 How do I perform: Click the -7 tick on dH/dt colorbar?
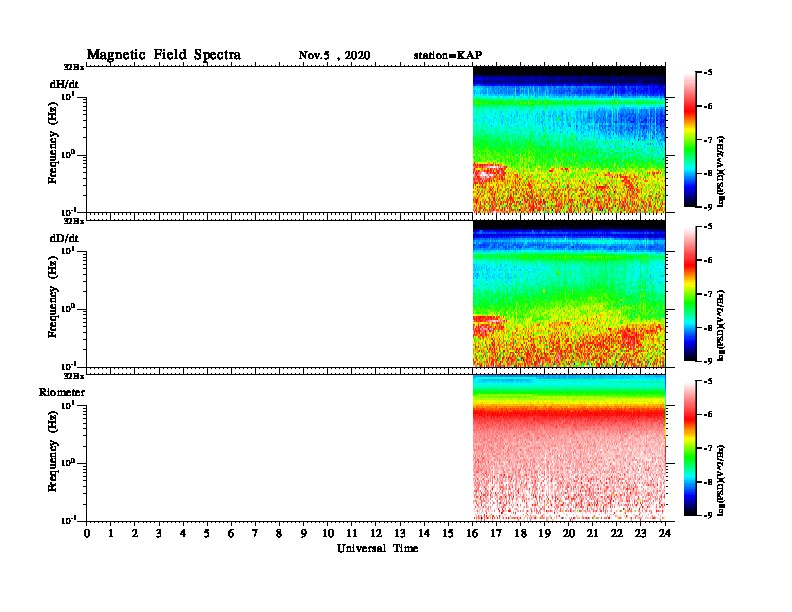coord(708,140)
